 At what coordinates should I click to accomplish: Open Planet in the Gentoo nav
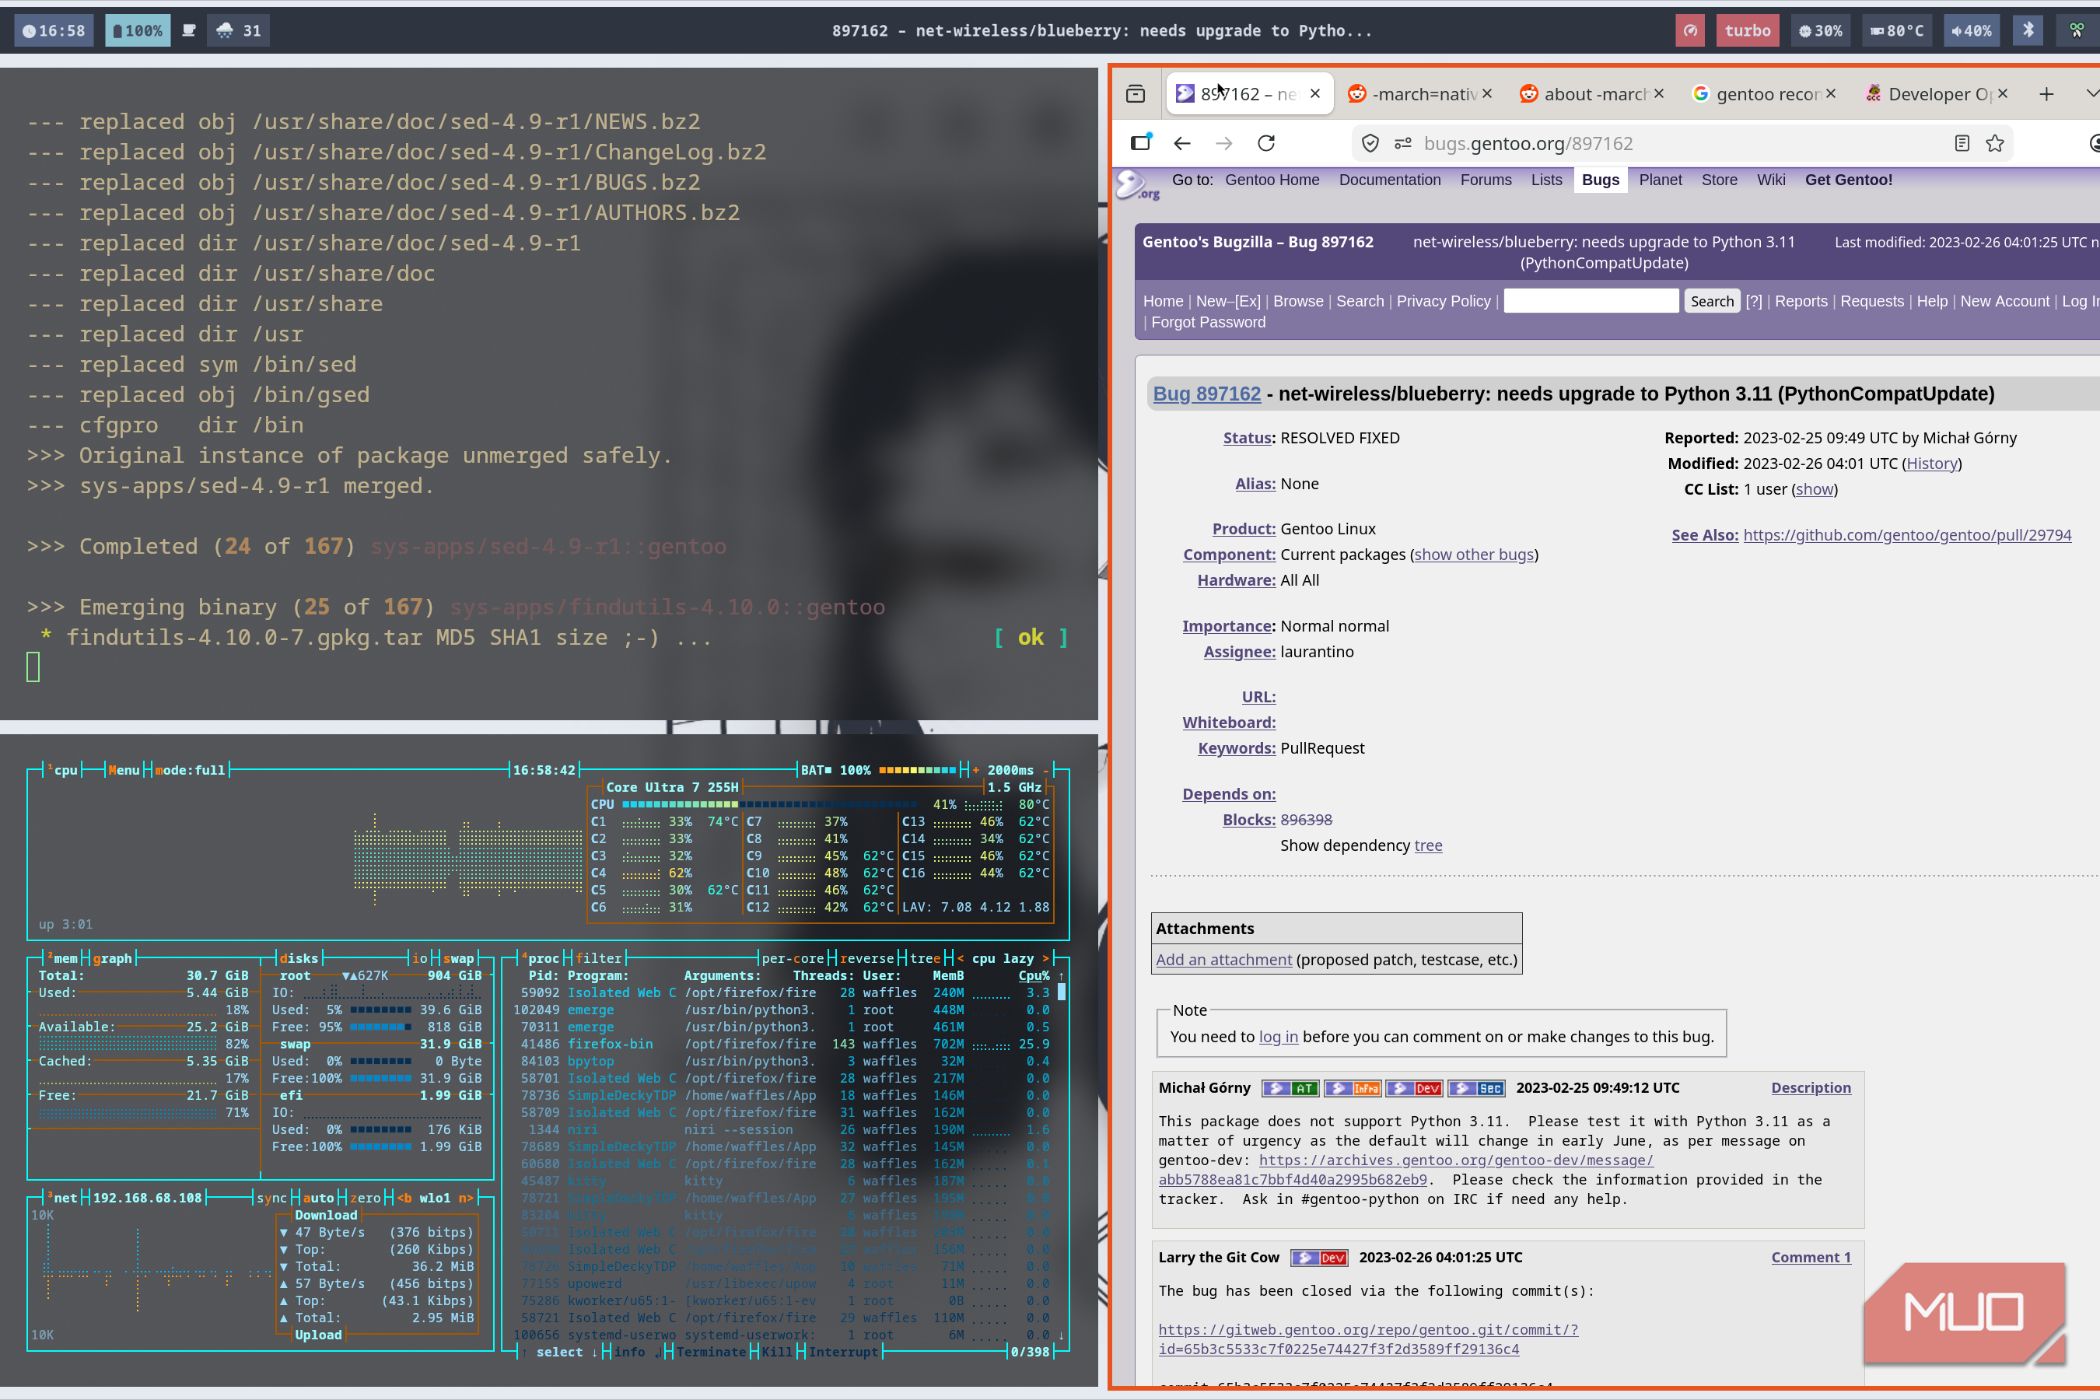[x=1660, y=180]
